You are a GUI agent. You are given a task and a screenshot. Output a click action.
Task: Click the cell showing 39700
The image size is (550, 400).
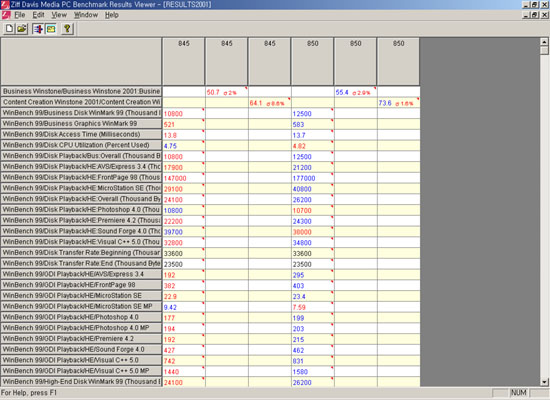pyautogui.click(x=183, y=232)
